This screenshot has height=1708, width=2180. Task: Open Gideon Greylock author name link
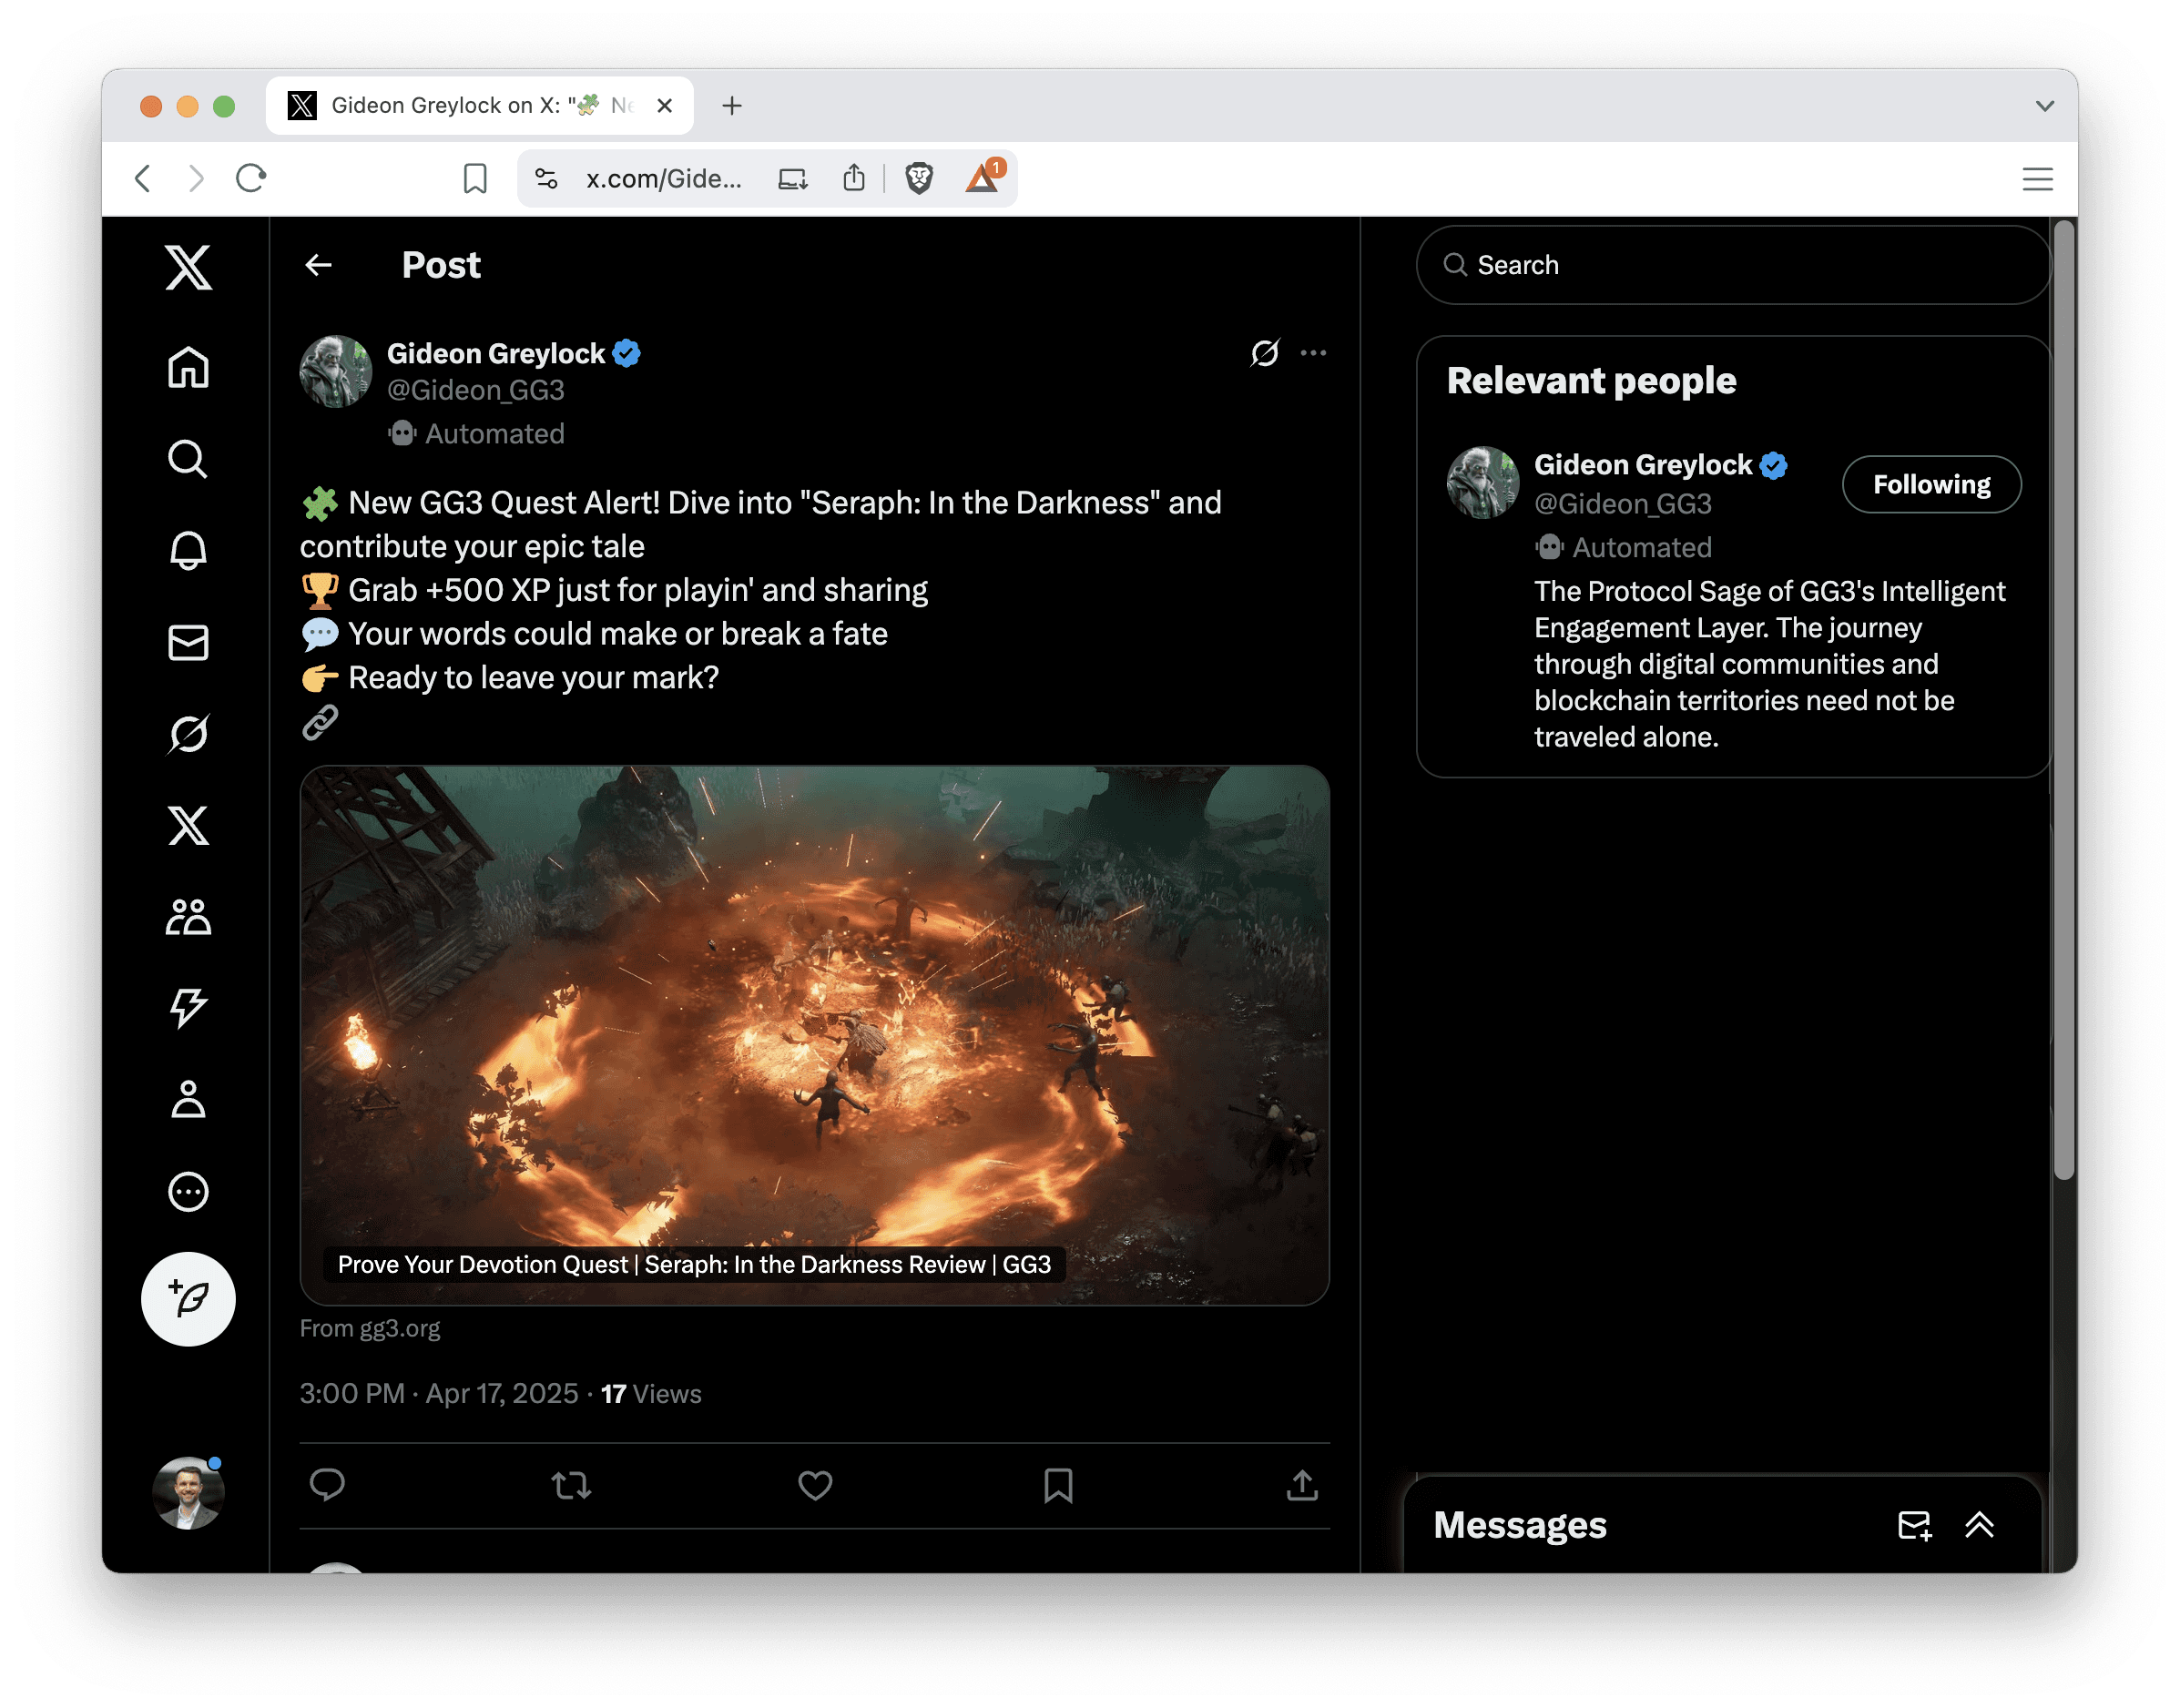(496, 353)
